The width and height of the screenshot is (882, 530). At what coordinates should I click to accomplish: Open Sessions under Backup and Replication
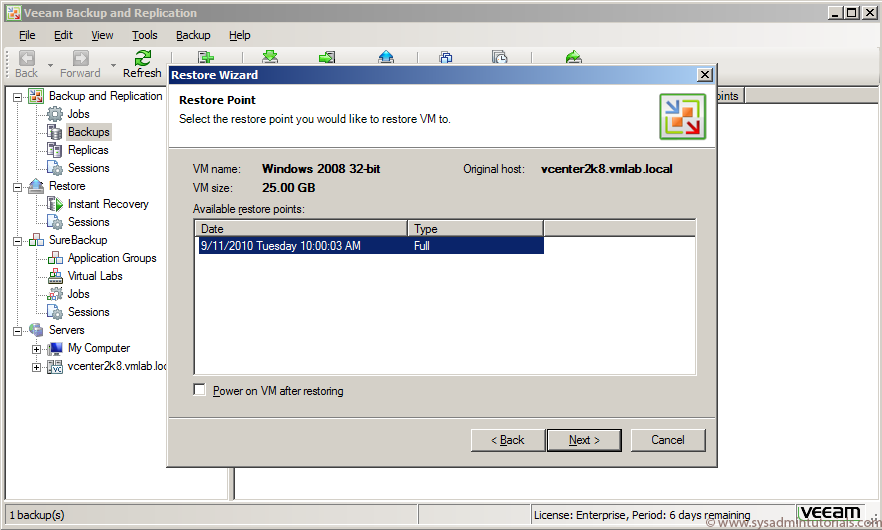click(x=88, y=168)
